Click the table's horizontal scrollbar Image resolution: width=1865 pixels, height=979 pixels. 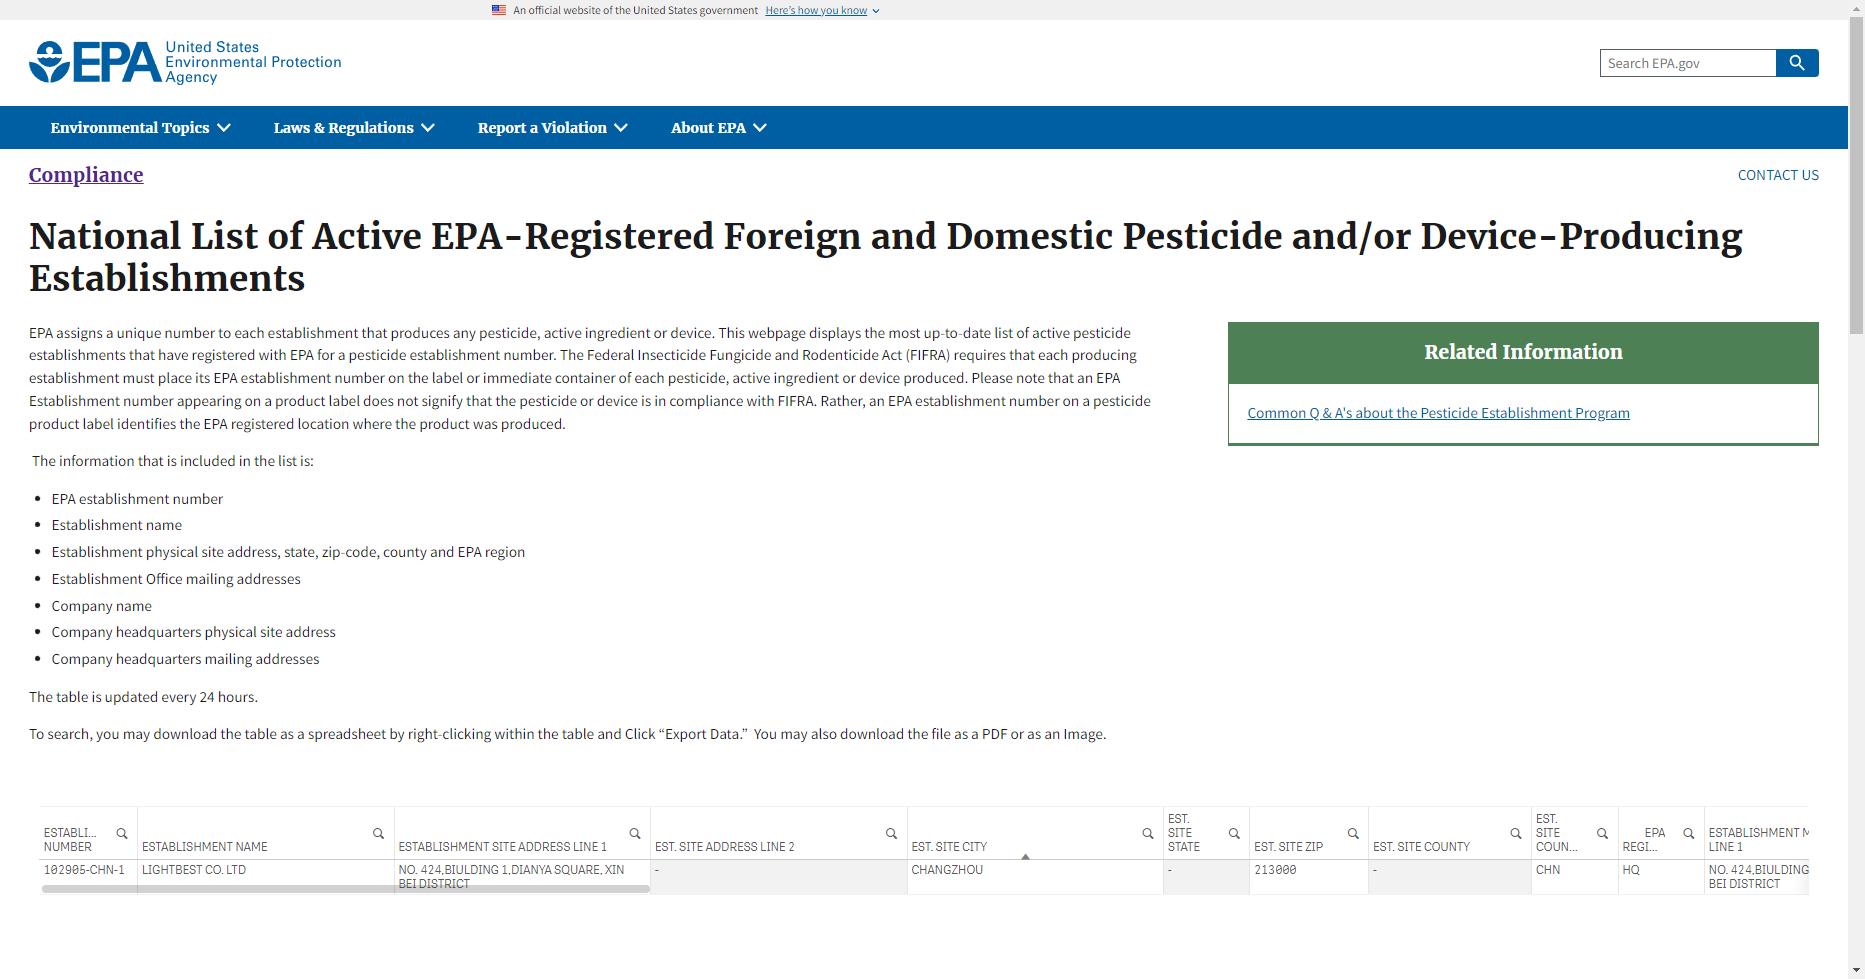[345, 888]
